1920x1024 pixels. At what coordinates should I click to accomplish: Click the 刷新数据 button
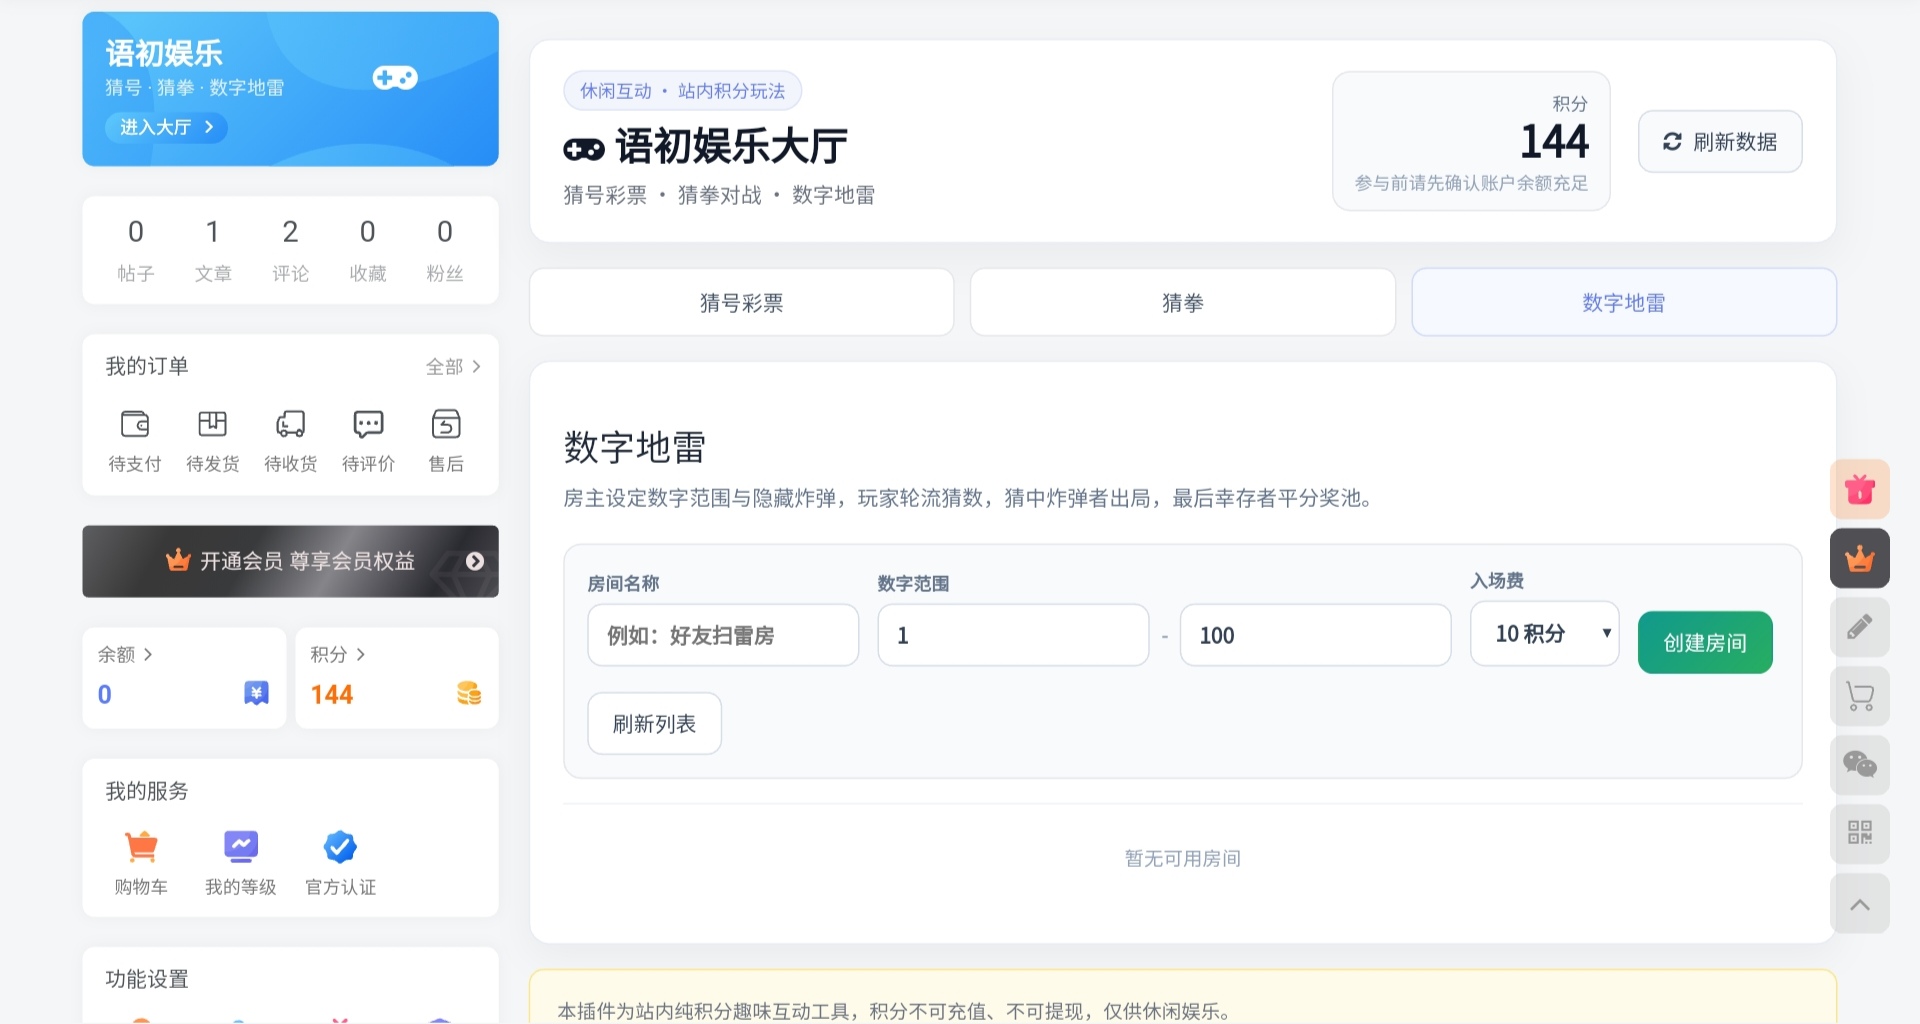(x=1720, y=142)
